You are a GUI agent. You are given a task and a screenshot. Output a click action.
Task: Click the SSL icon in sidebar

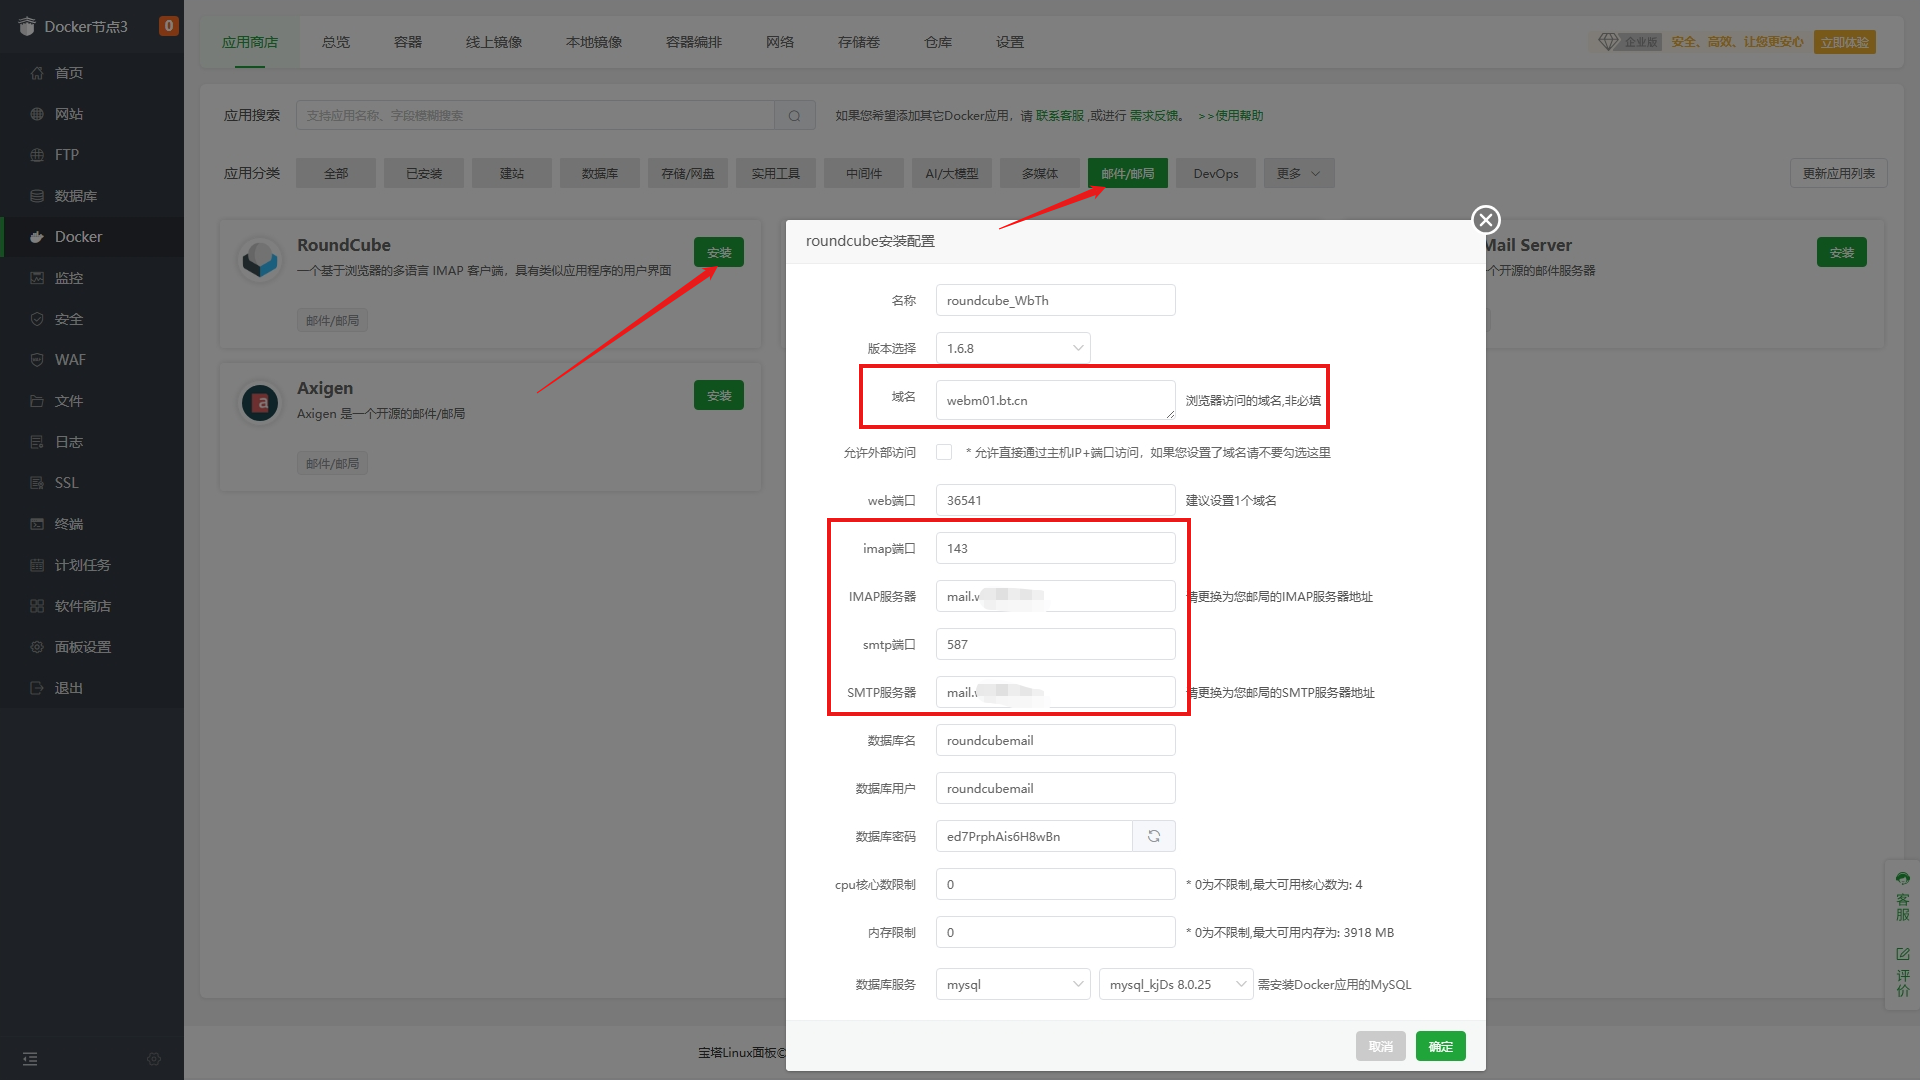37,483
